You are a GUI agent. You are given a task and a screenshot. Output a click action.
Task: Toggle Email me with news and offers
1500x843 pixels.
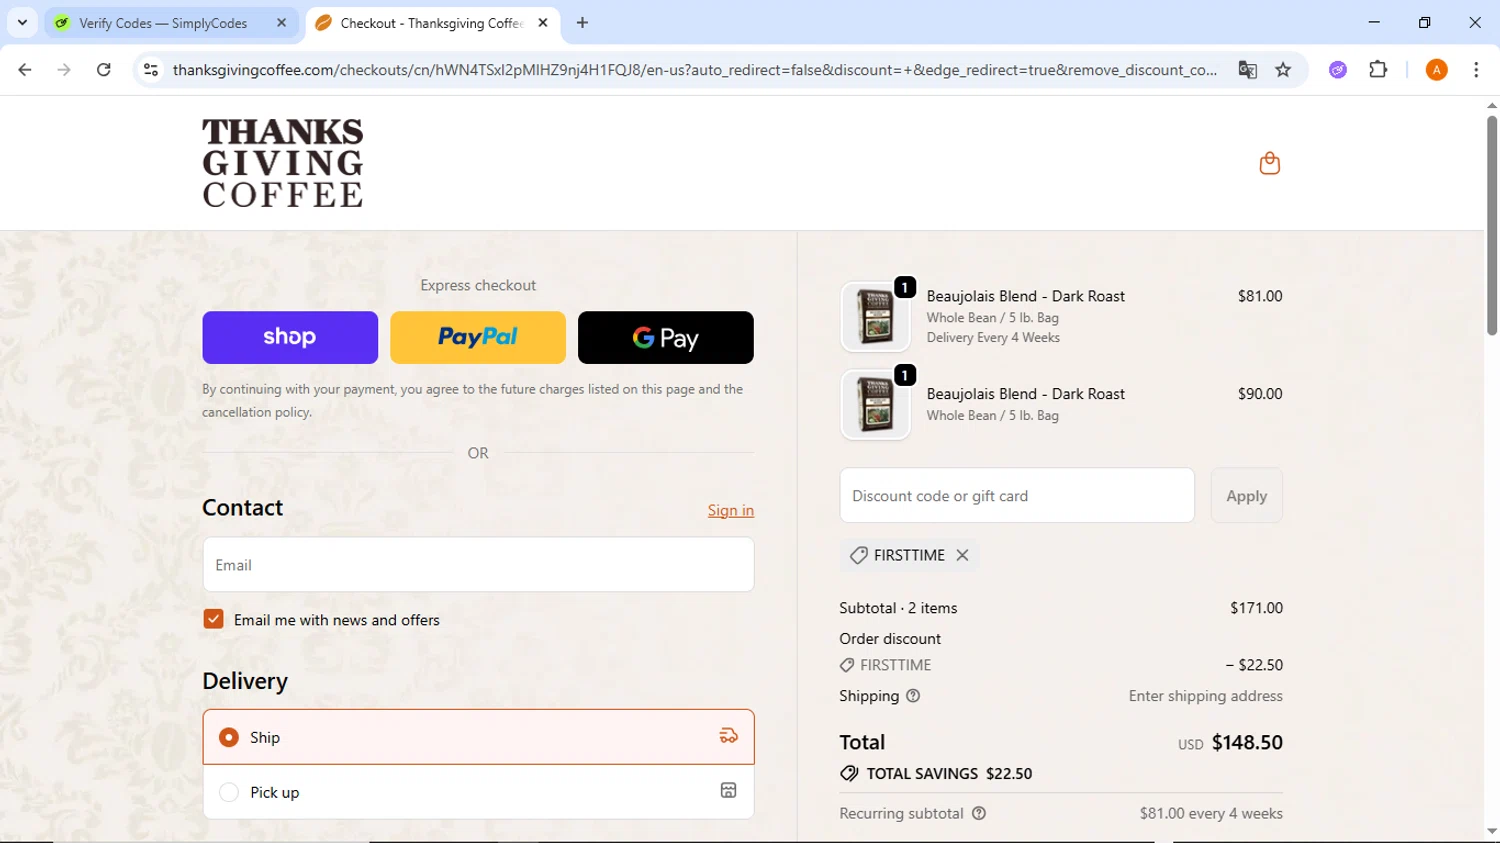213,619
